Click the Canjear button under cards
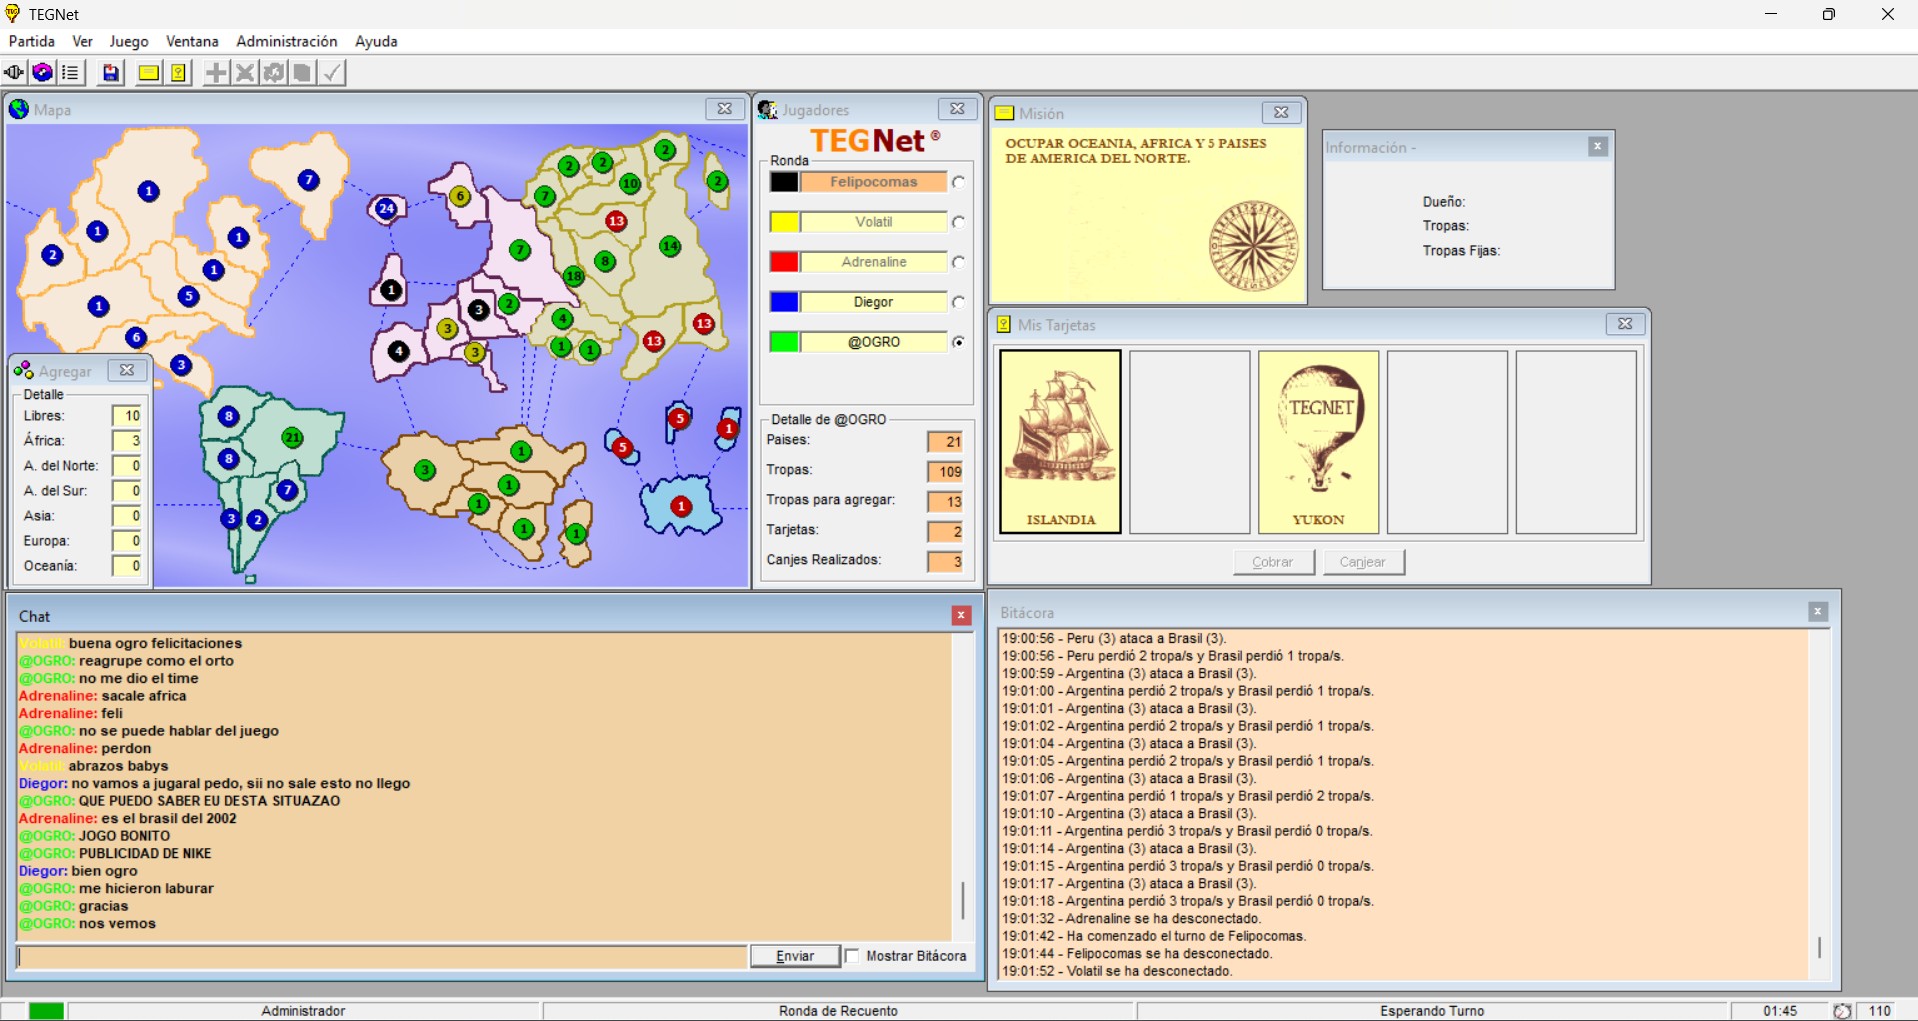 point(1363,562)
